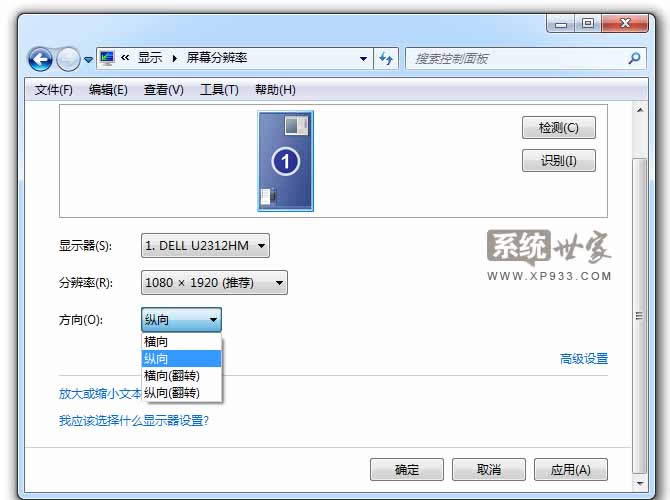Type in the 搜索控制面板 search field

[x=515, y=58]
